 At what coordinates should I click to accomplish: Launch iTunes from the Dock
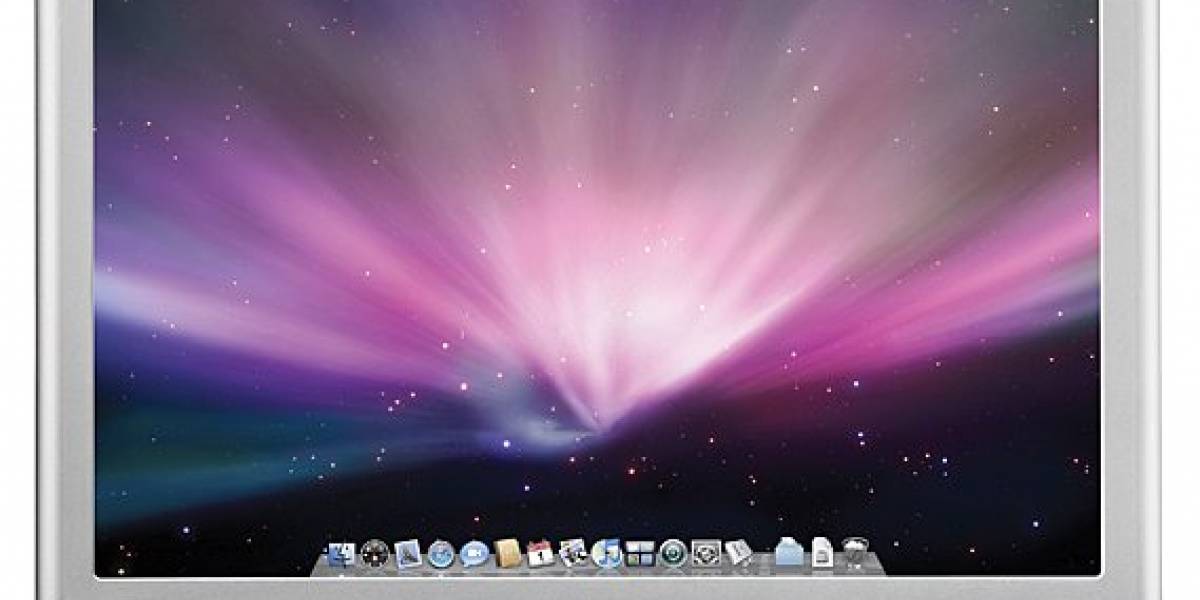coord(606,552)
